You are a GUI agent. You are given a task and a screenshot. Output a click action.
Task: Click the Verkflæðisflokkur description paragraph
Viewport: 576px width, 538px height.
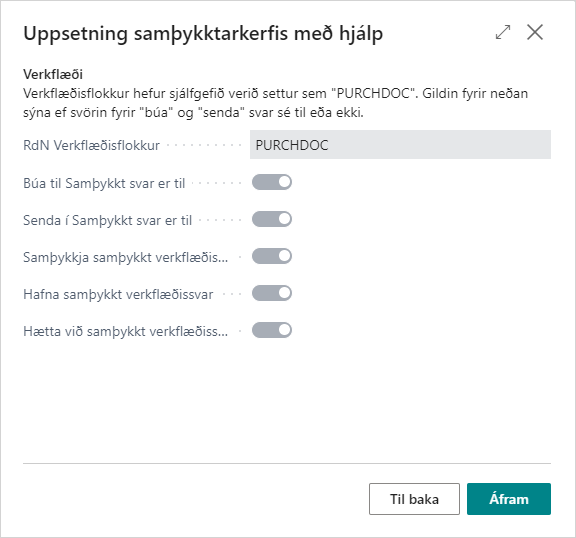(276, 103)
